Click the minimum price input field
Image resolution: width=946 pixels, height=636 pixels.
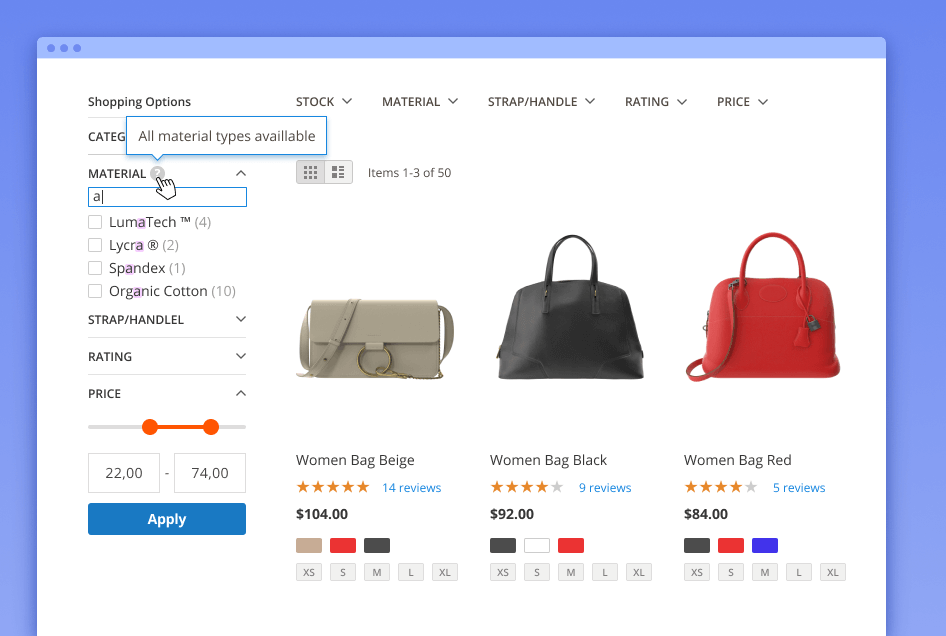click(124, 473)
